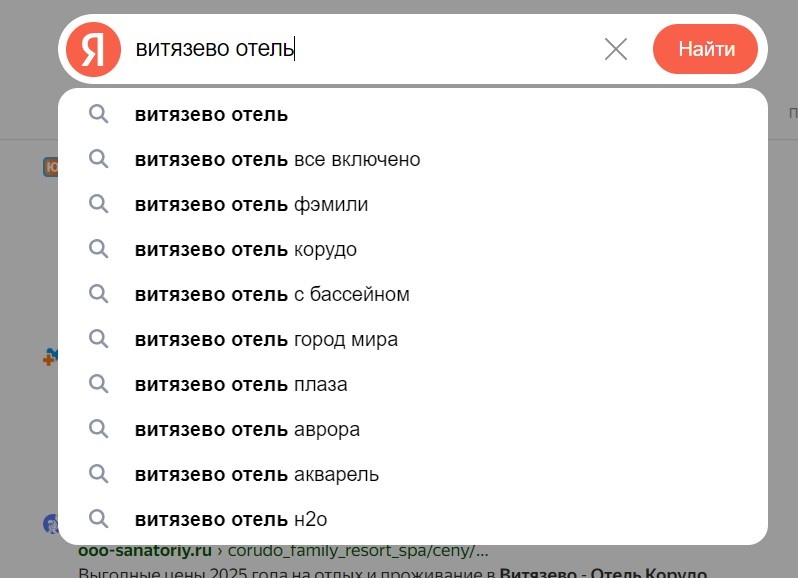The width and height of the screenshot is (798, 578).
Task: Select suggestion витязево отель плаза
Action: click(413, 384)
